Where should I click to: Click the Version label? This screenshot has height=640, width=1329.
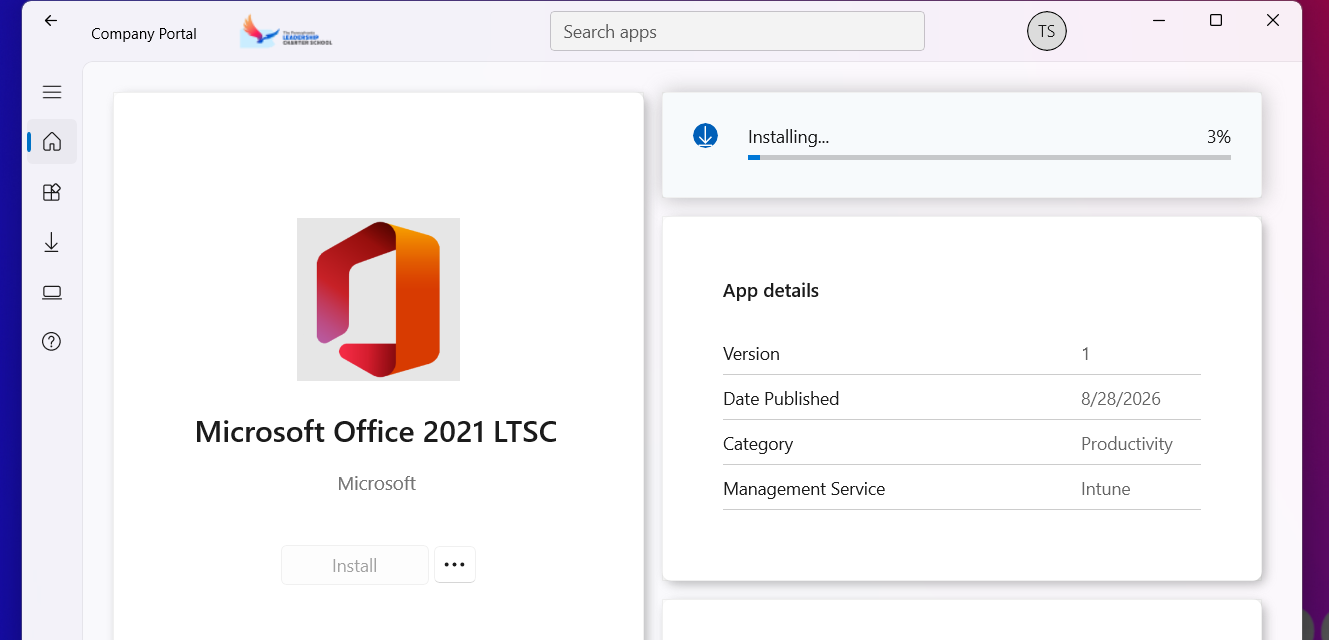[751, 354]
